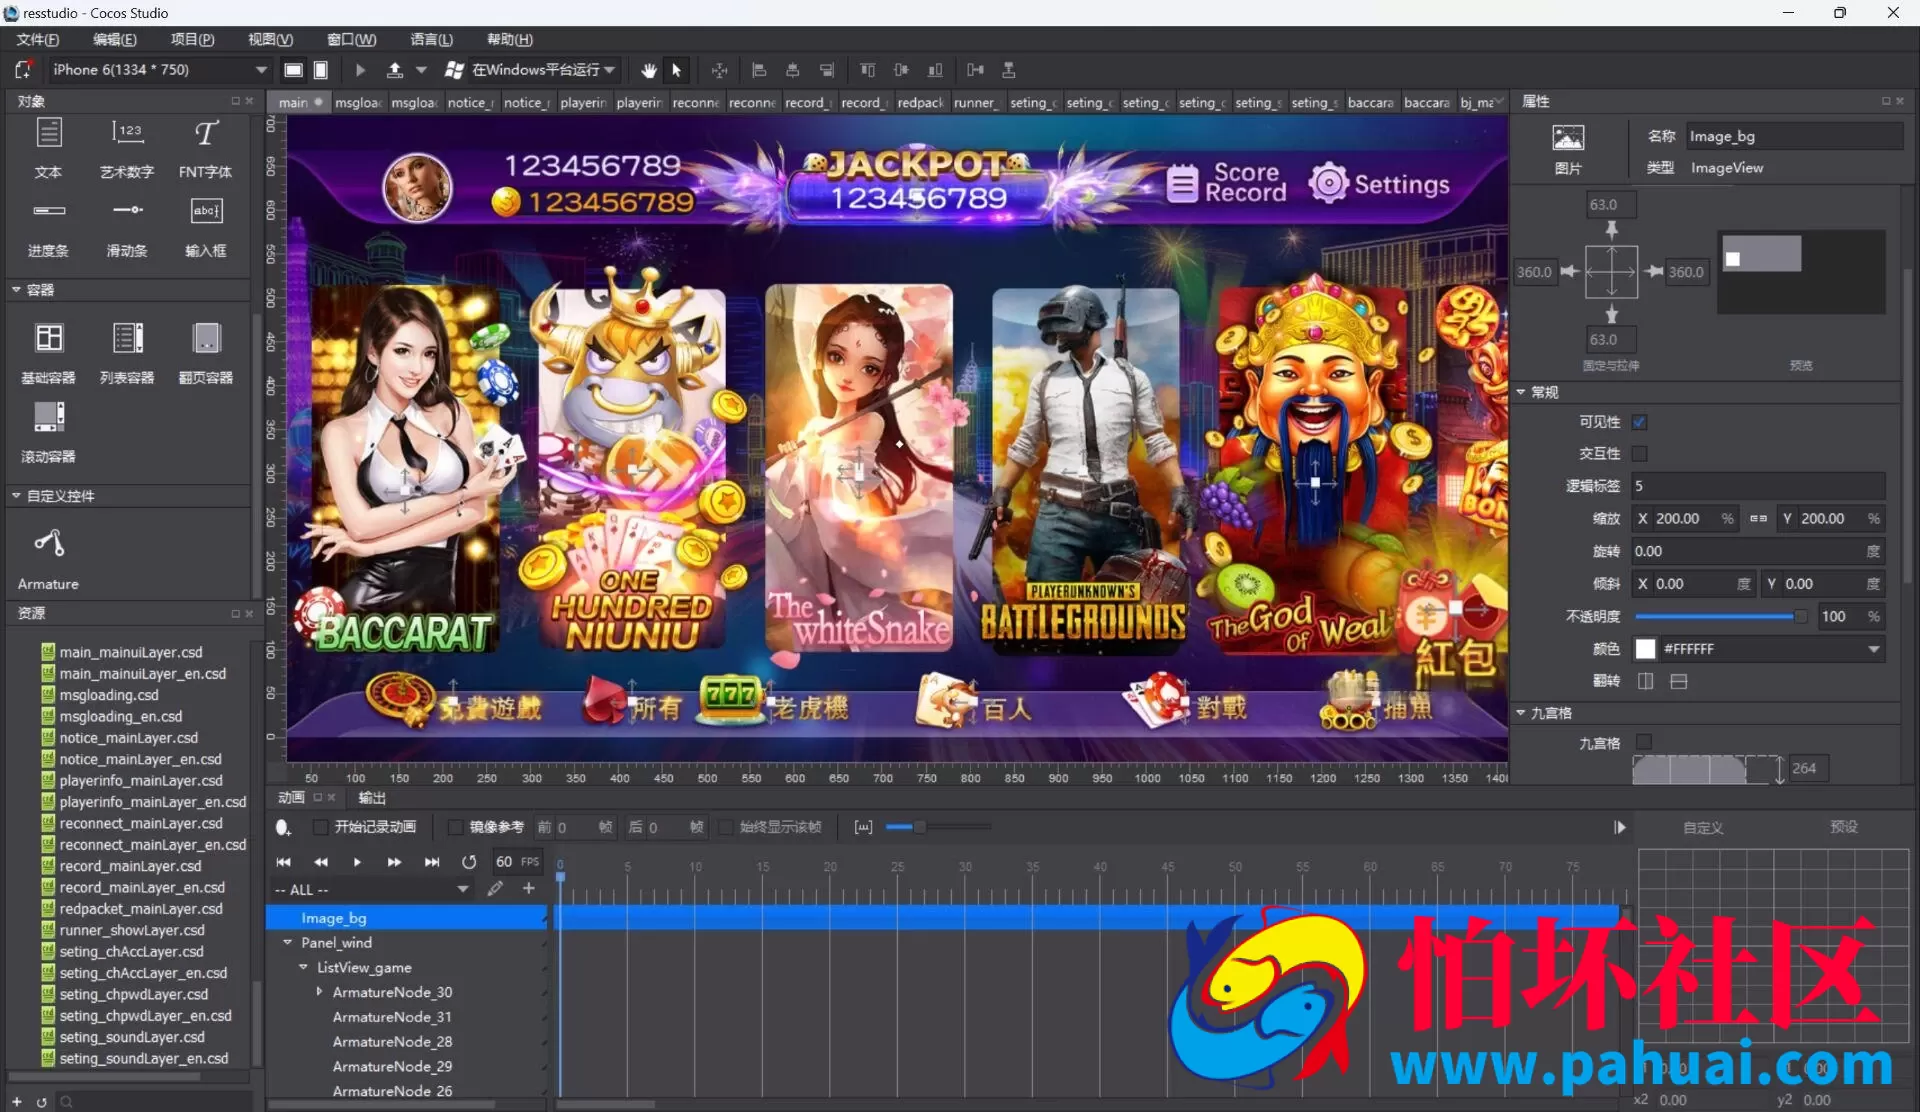Select the hand pan tool

click(648, 70)
